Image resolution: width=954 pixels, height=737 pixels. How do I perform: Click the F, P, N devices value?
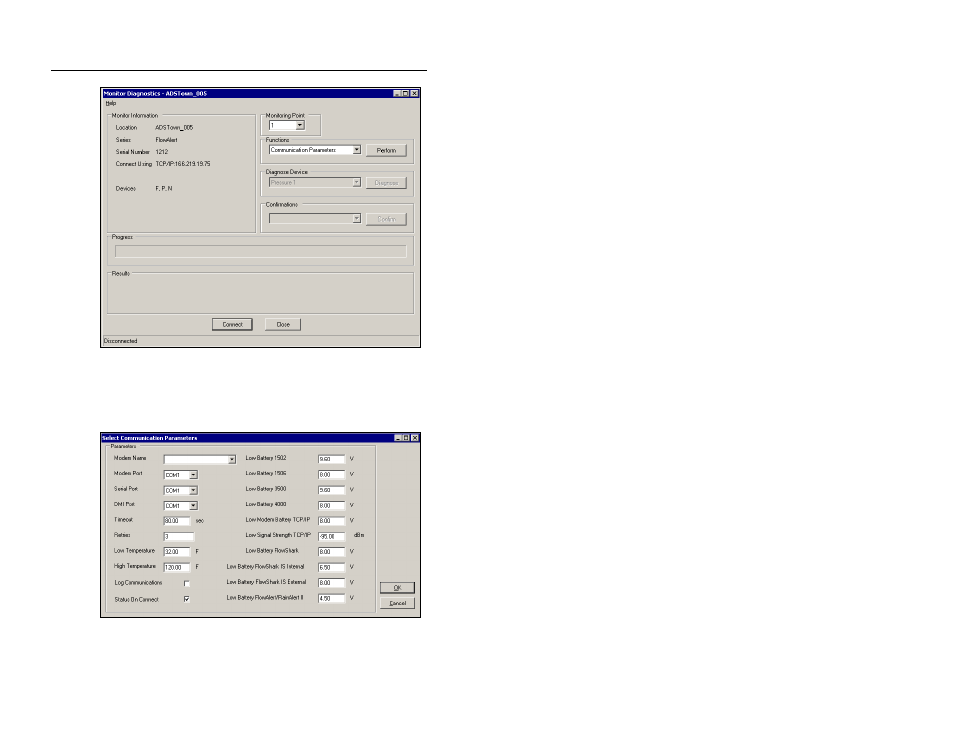(x=164, y=189)
